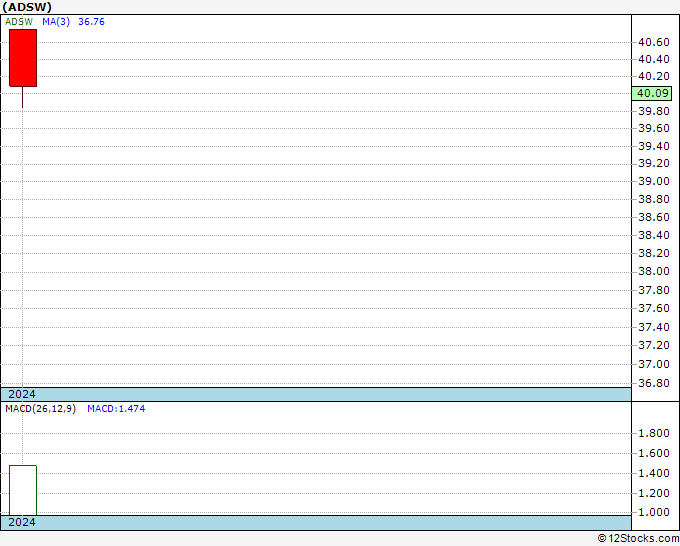
Task: Click the 39.00 price axis label
Action: 654,181
